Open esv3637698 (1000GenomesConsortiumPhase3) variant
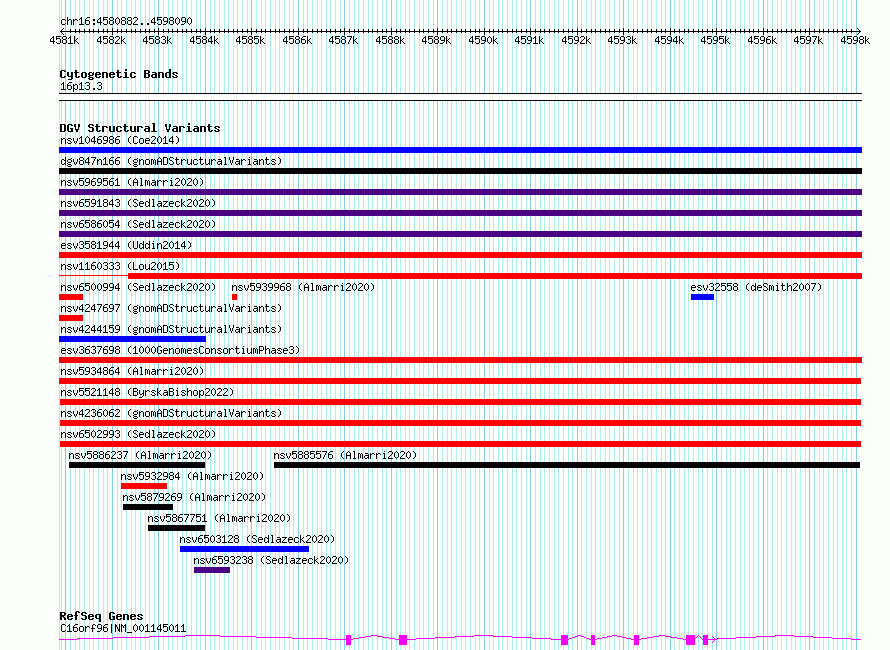Image resolution: width=890 pixels, height=650 pixels. (180, 350)
